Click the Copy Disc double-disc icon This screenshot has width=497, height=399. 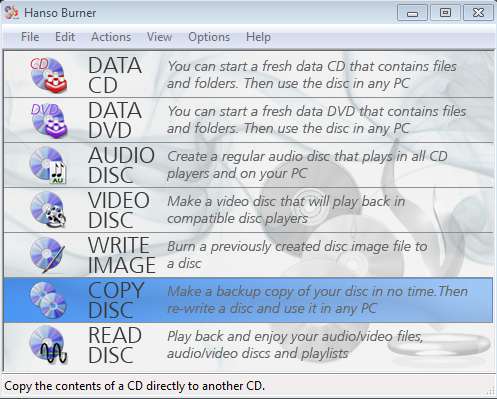tap(48, 300)
